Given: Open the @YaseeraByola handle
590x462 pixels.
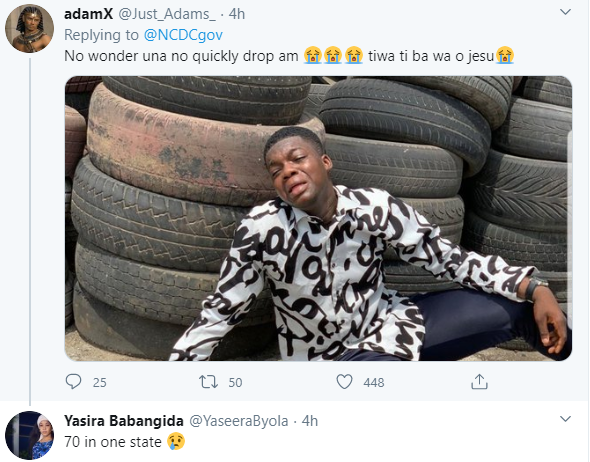Looking at the screenshot, I should (239, 421).
